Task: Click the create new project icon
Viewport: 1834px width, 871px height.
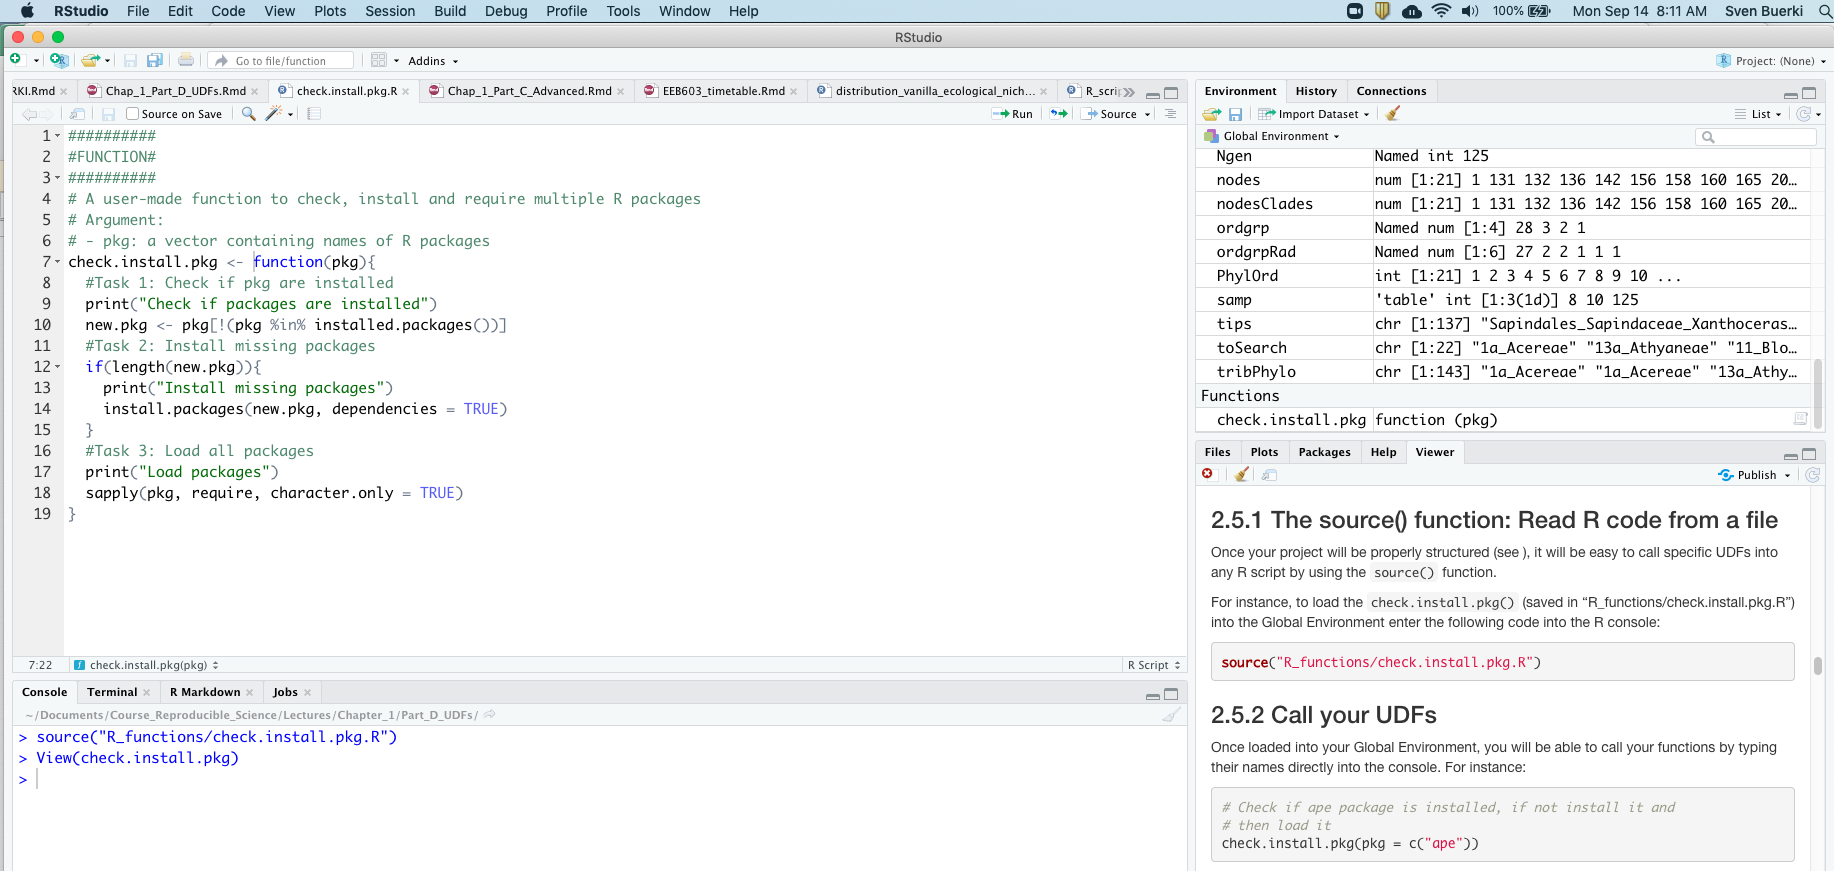Action: click(x=59, y=60)
